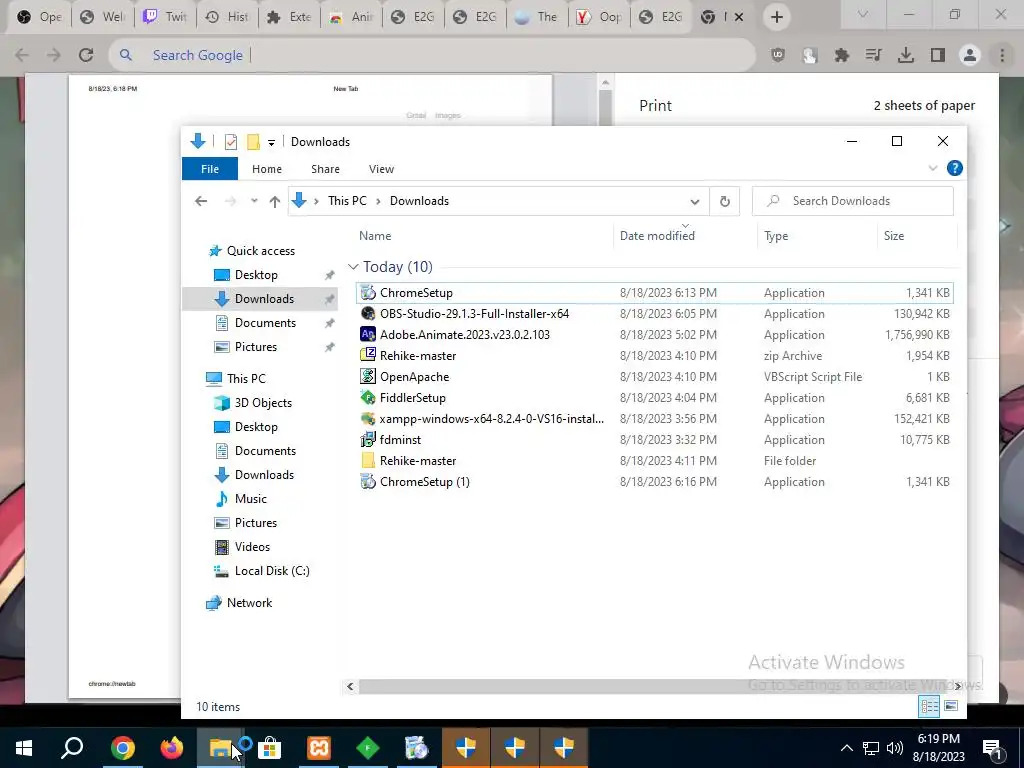Select FiddlerSetup application icon
This screenshot has height=768, width=1024.
pos(368,397)
